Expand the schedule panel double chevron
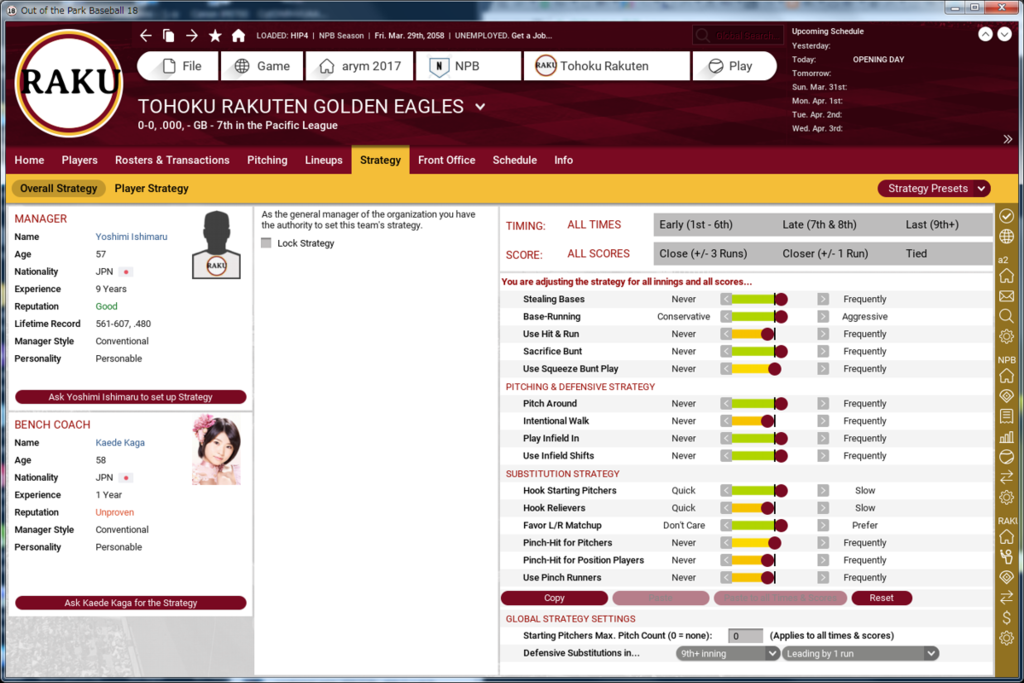Screen dimensions: 1024x683 click(x=1008, y=139)
